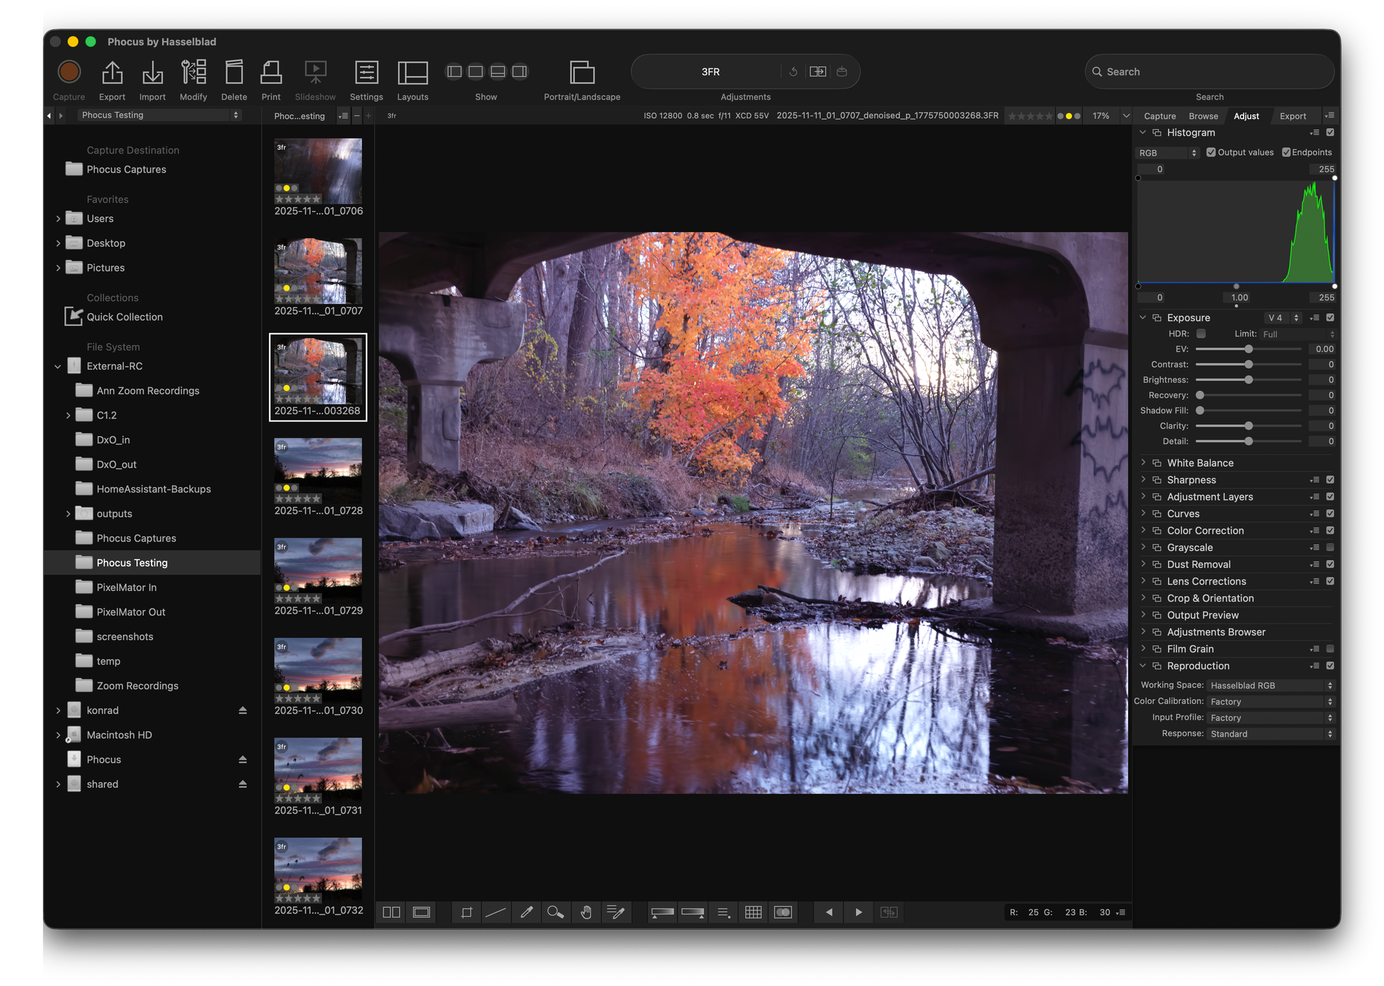Select the straighten line tool
Image resolution: width=1384 pixels, height=986 pixels.
(496, 912)
